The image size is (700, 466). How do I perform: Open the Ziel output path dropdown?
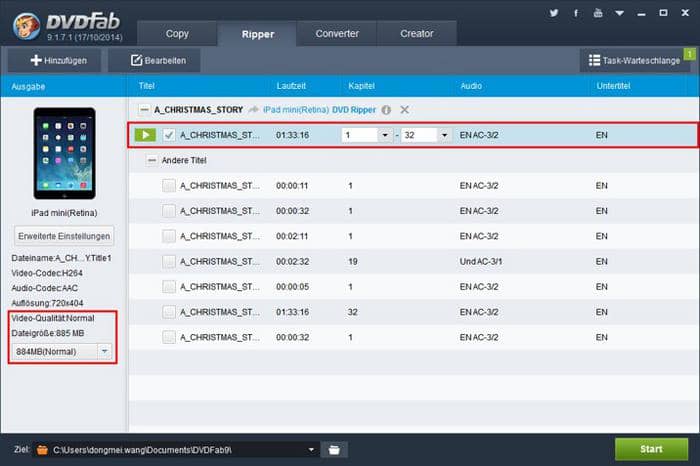(x=311, y=449)
